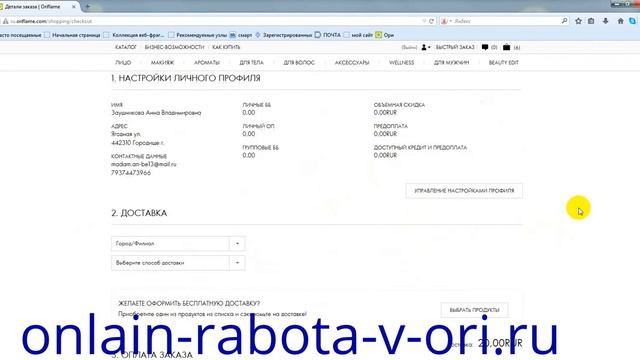
Task: Reload the page with the refresh icon
Action: [431, 21]
